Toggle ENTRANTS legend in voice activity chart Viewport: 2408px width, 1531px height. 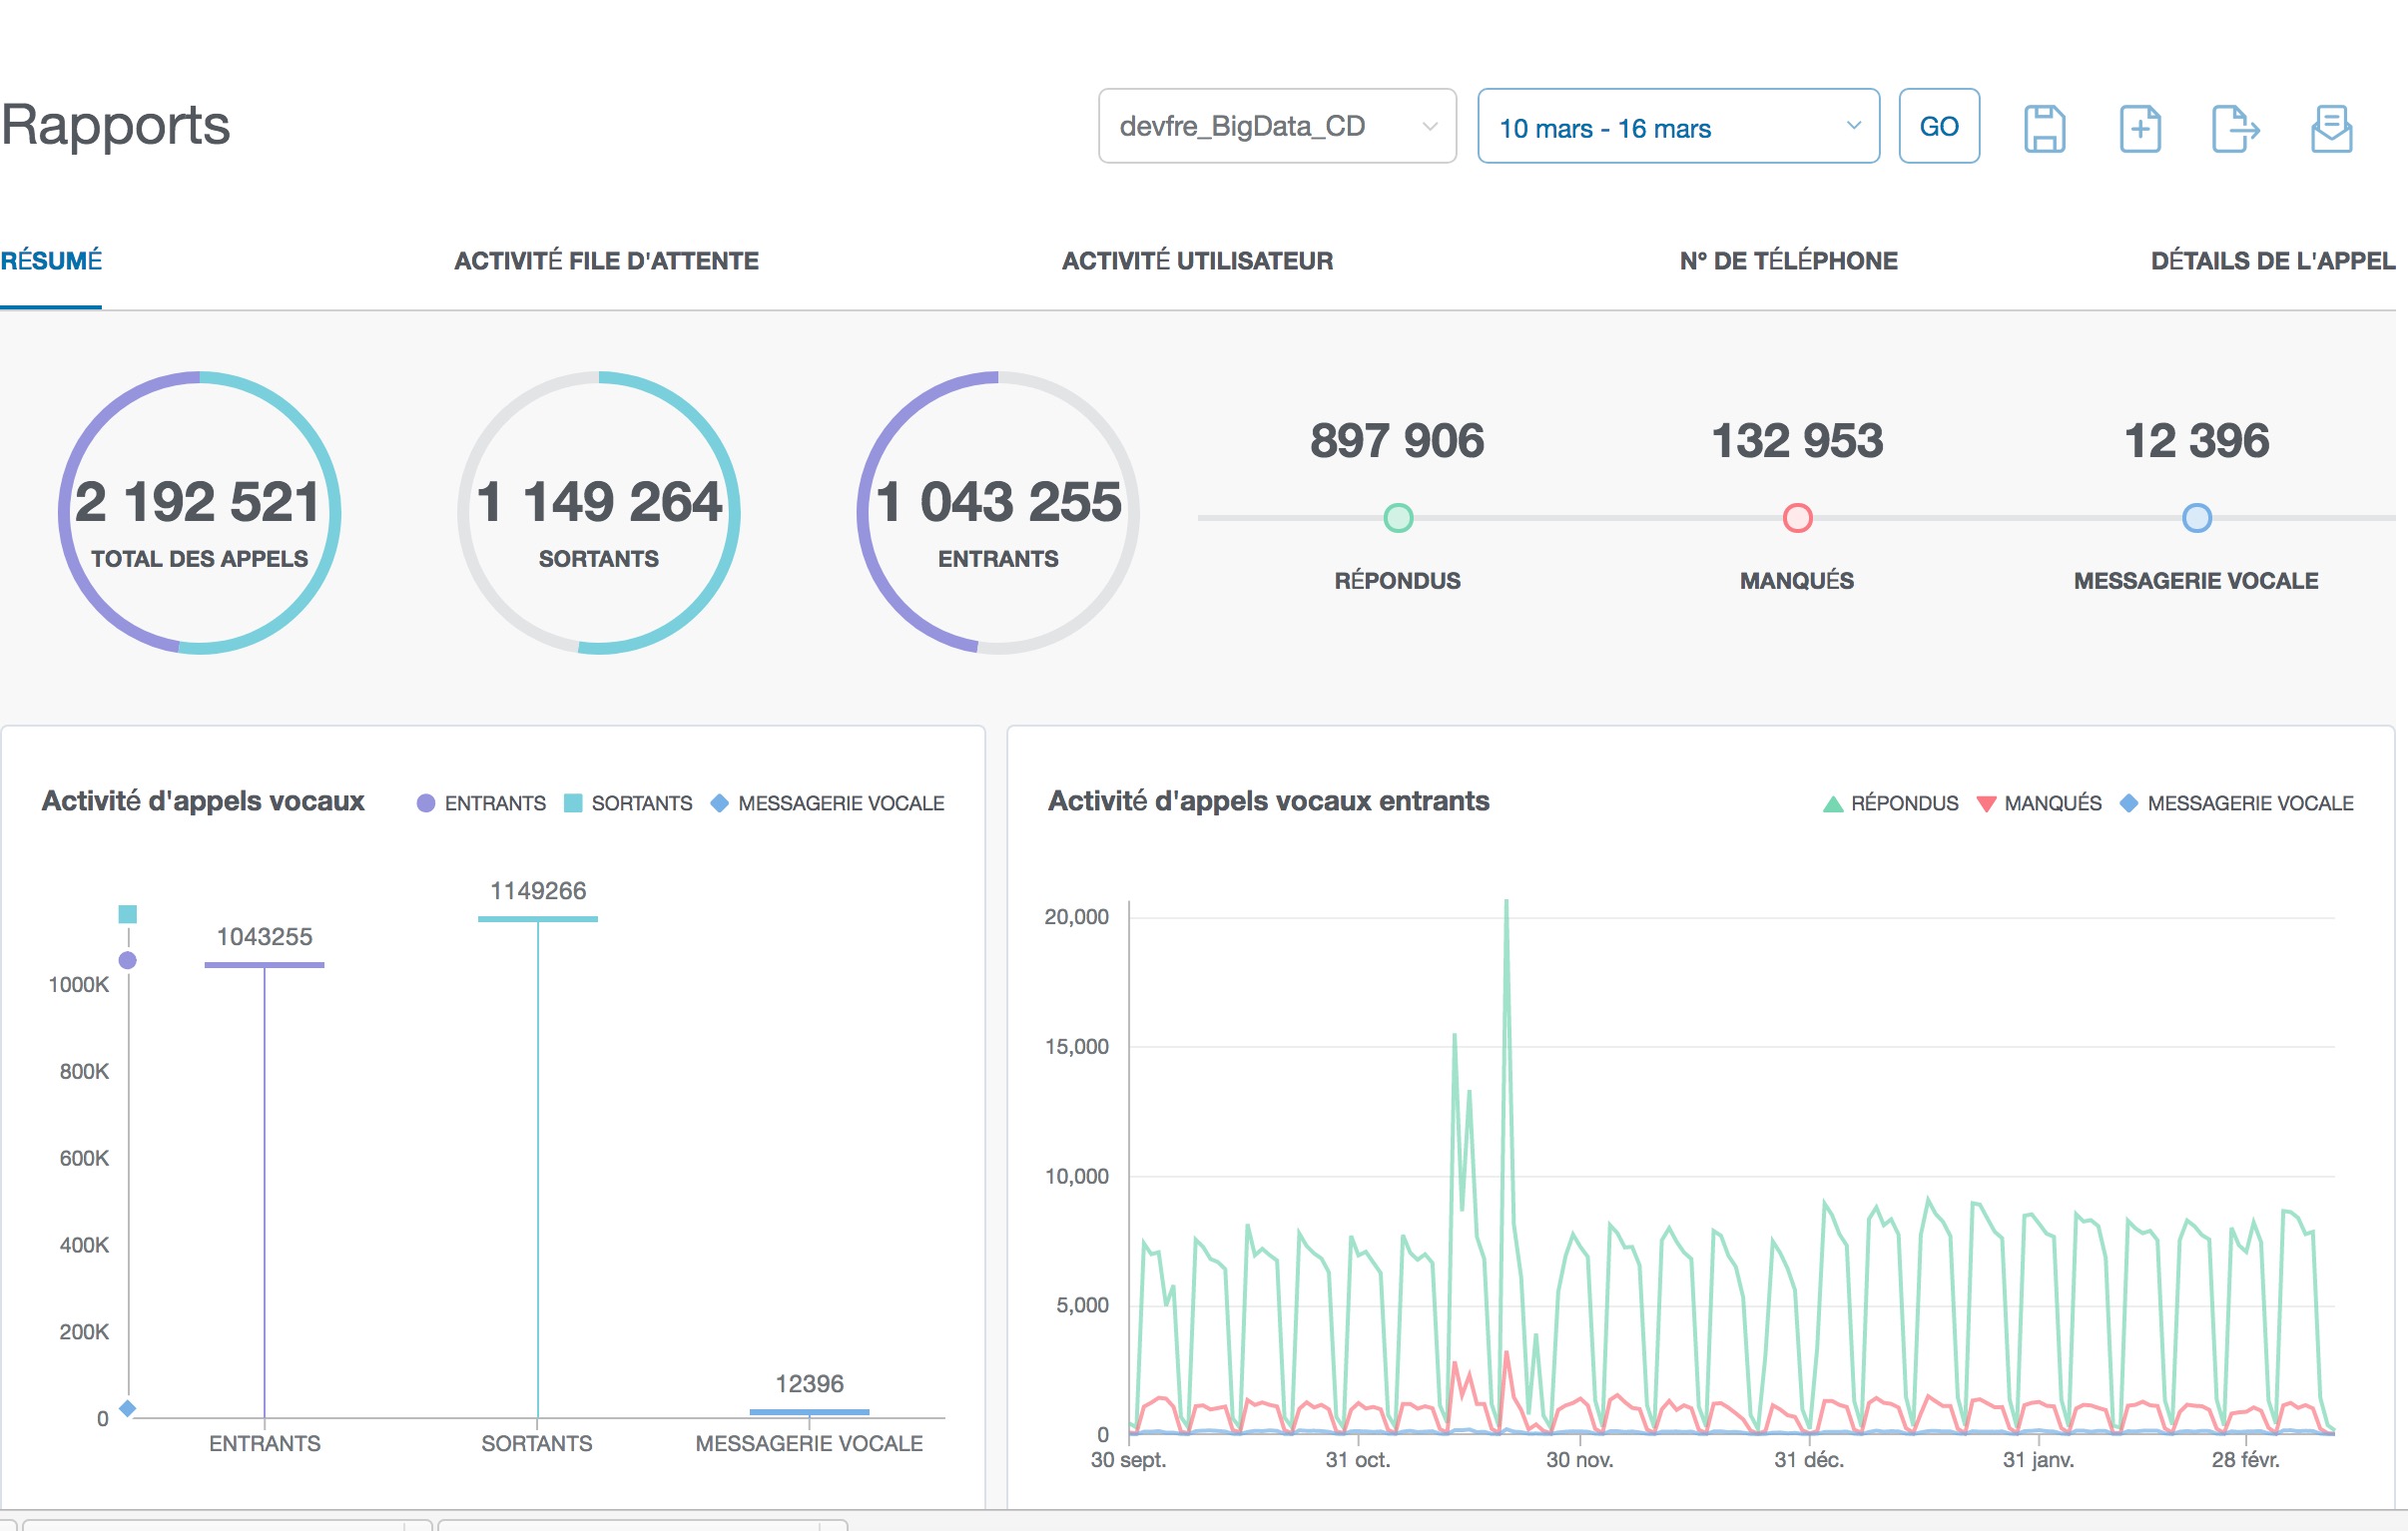pyautogui.click(x=481, y=803)
